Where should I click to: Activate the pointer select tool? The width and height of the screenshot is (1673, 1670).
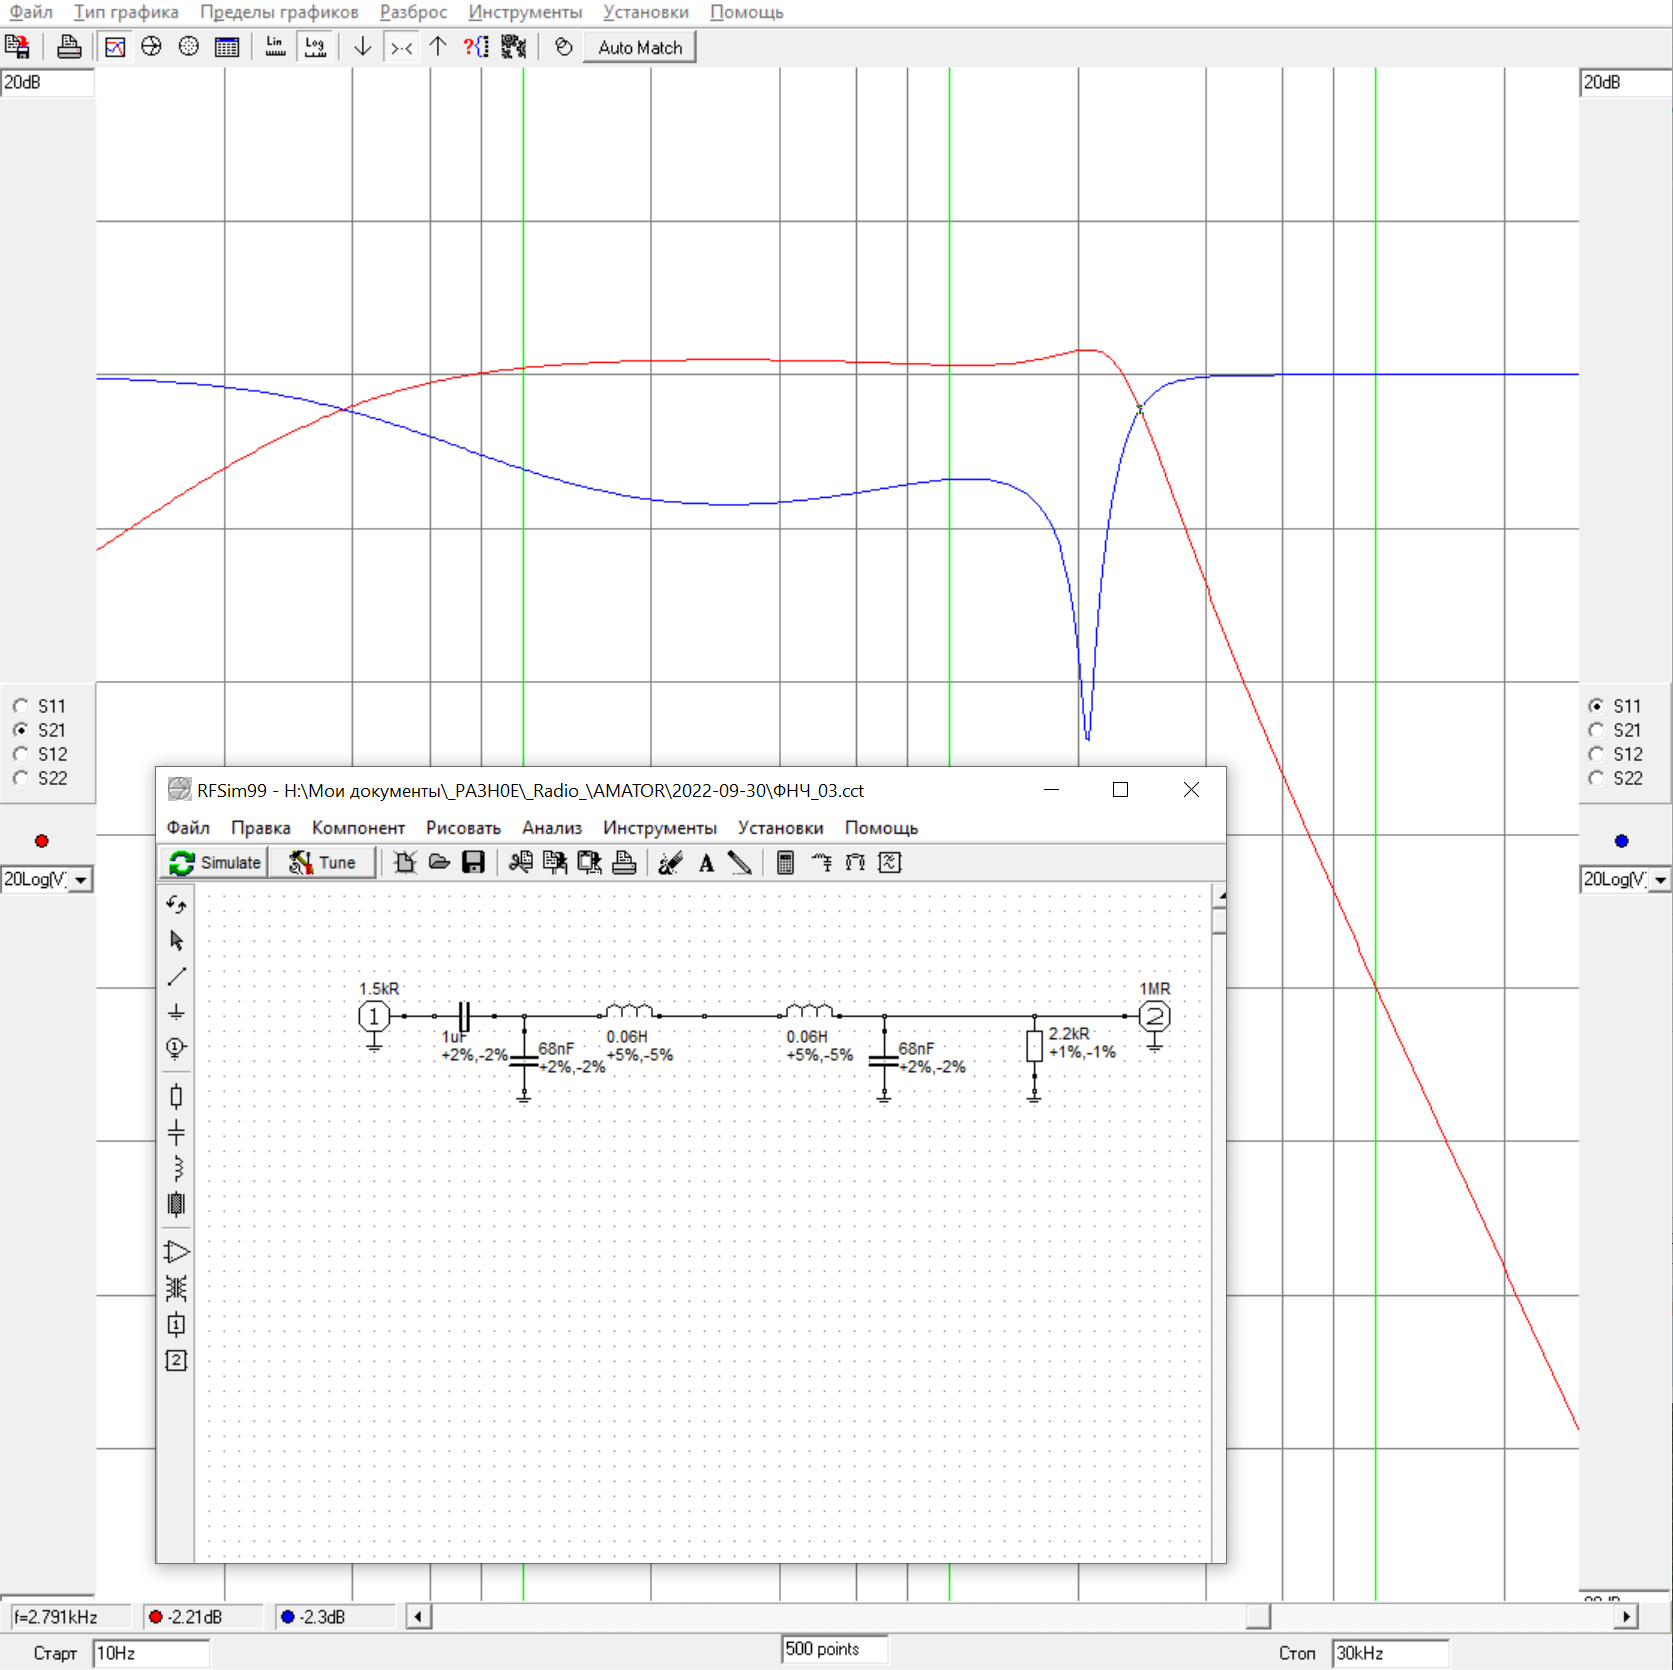(176, 940)
